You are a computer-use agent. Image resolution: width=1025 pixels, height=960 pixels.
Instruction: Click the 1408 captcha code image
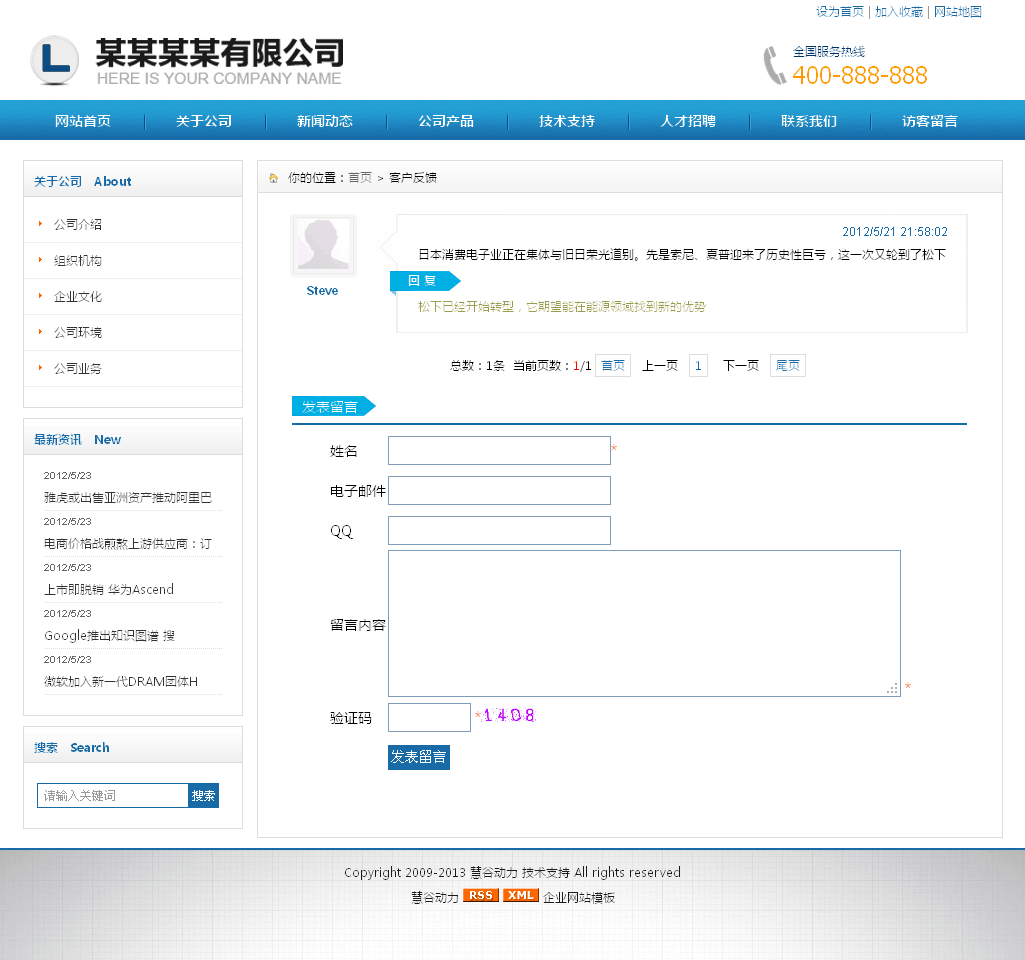pyautogui.click(x=510, y=716)
